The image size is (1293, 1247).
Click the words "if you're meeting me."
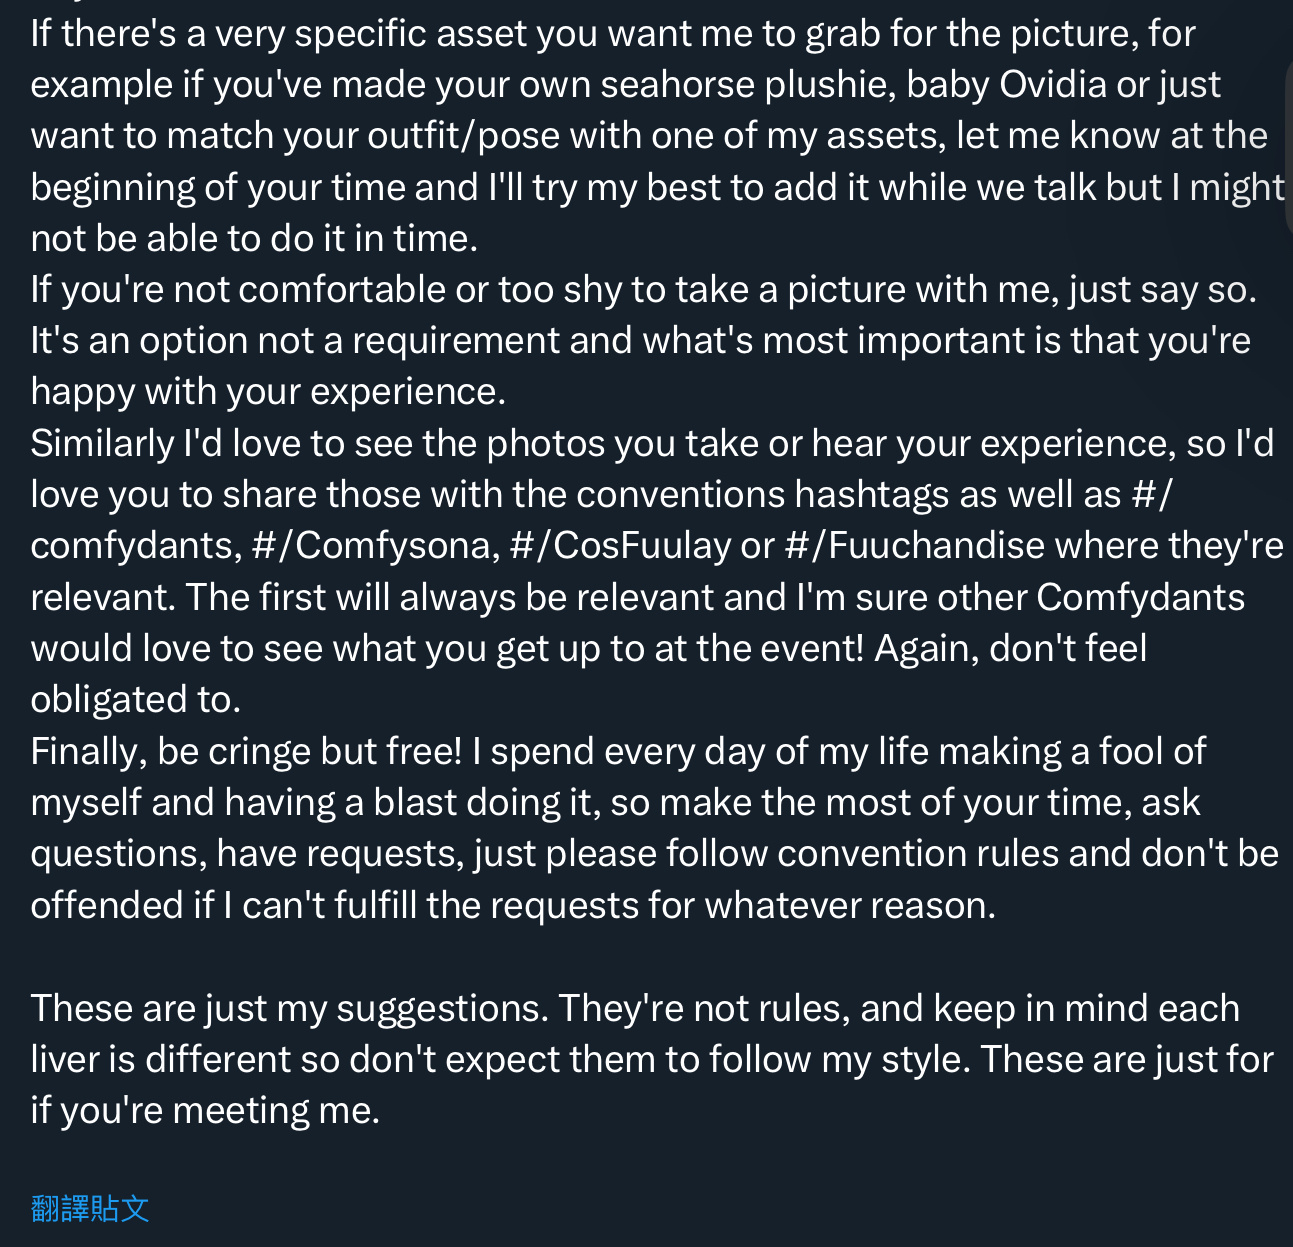point(205,1110)
